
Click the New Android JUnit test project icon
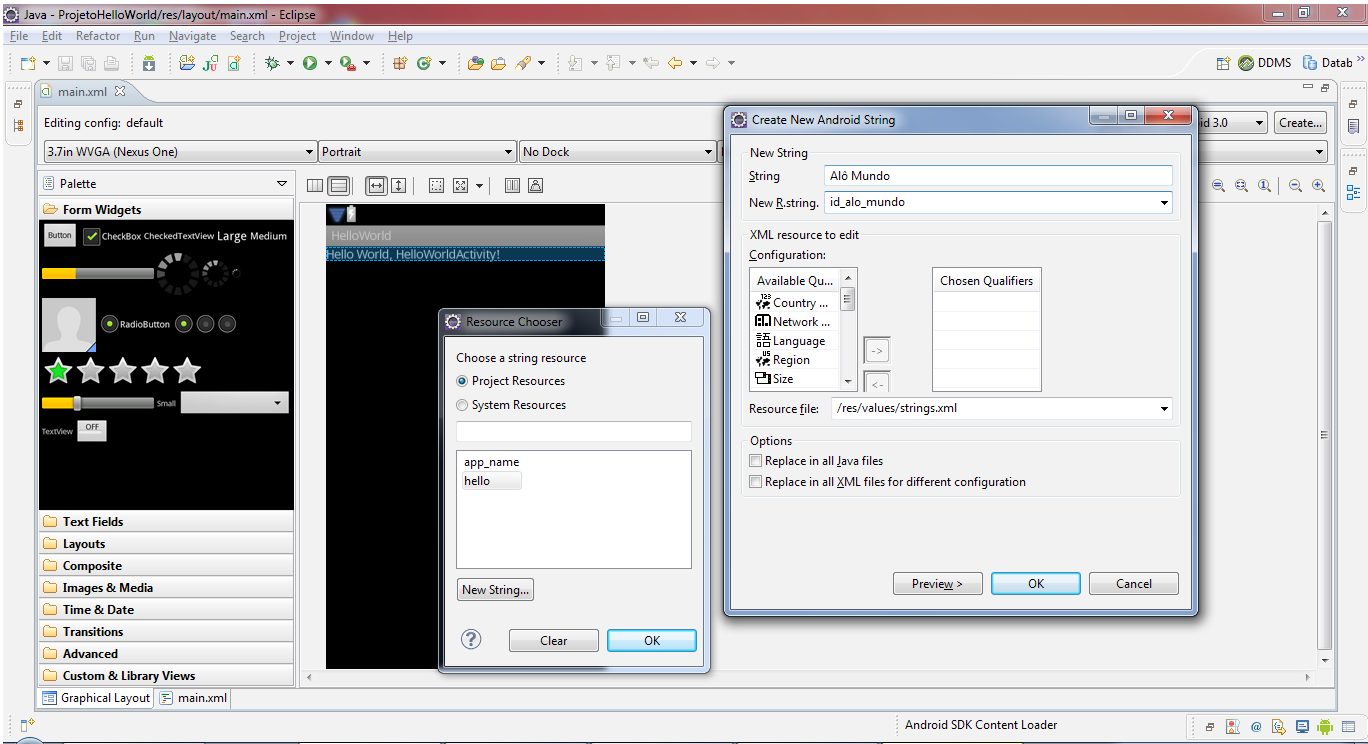click(210, 63)
